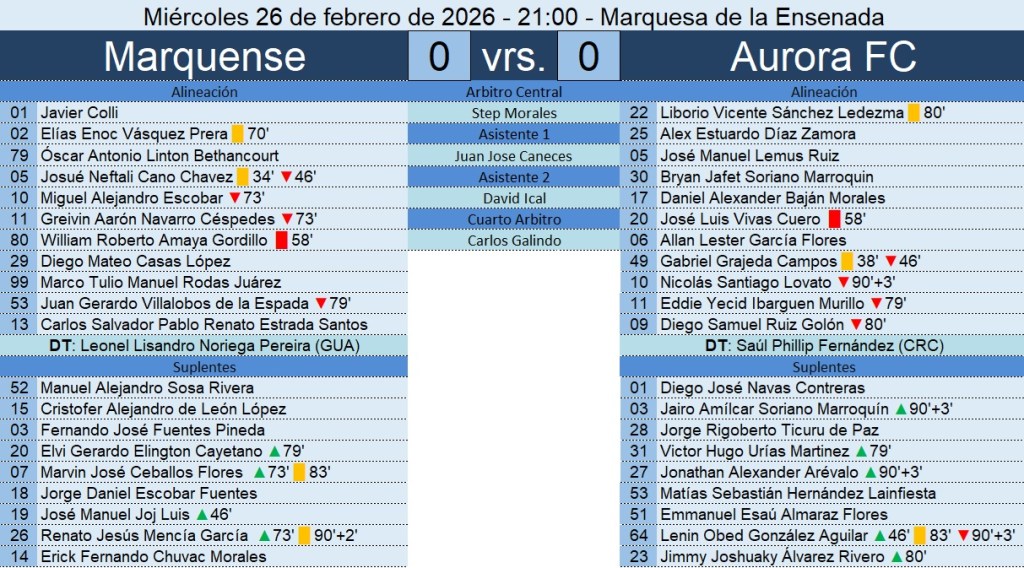The height and width of the screenshot is (568, 1024).
Task: Select the Aurora FC score box
Action: (x=588, y=57)
